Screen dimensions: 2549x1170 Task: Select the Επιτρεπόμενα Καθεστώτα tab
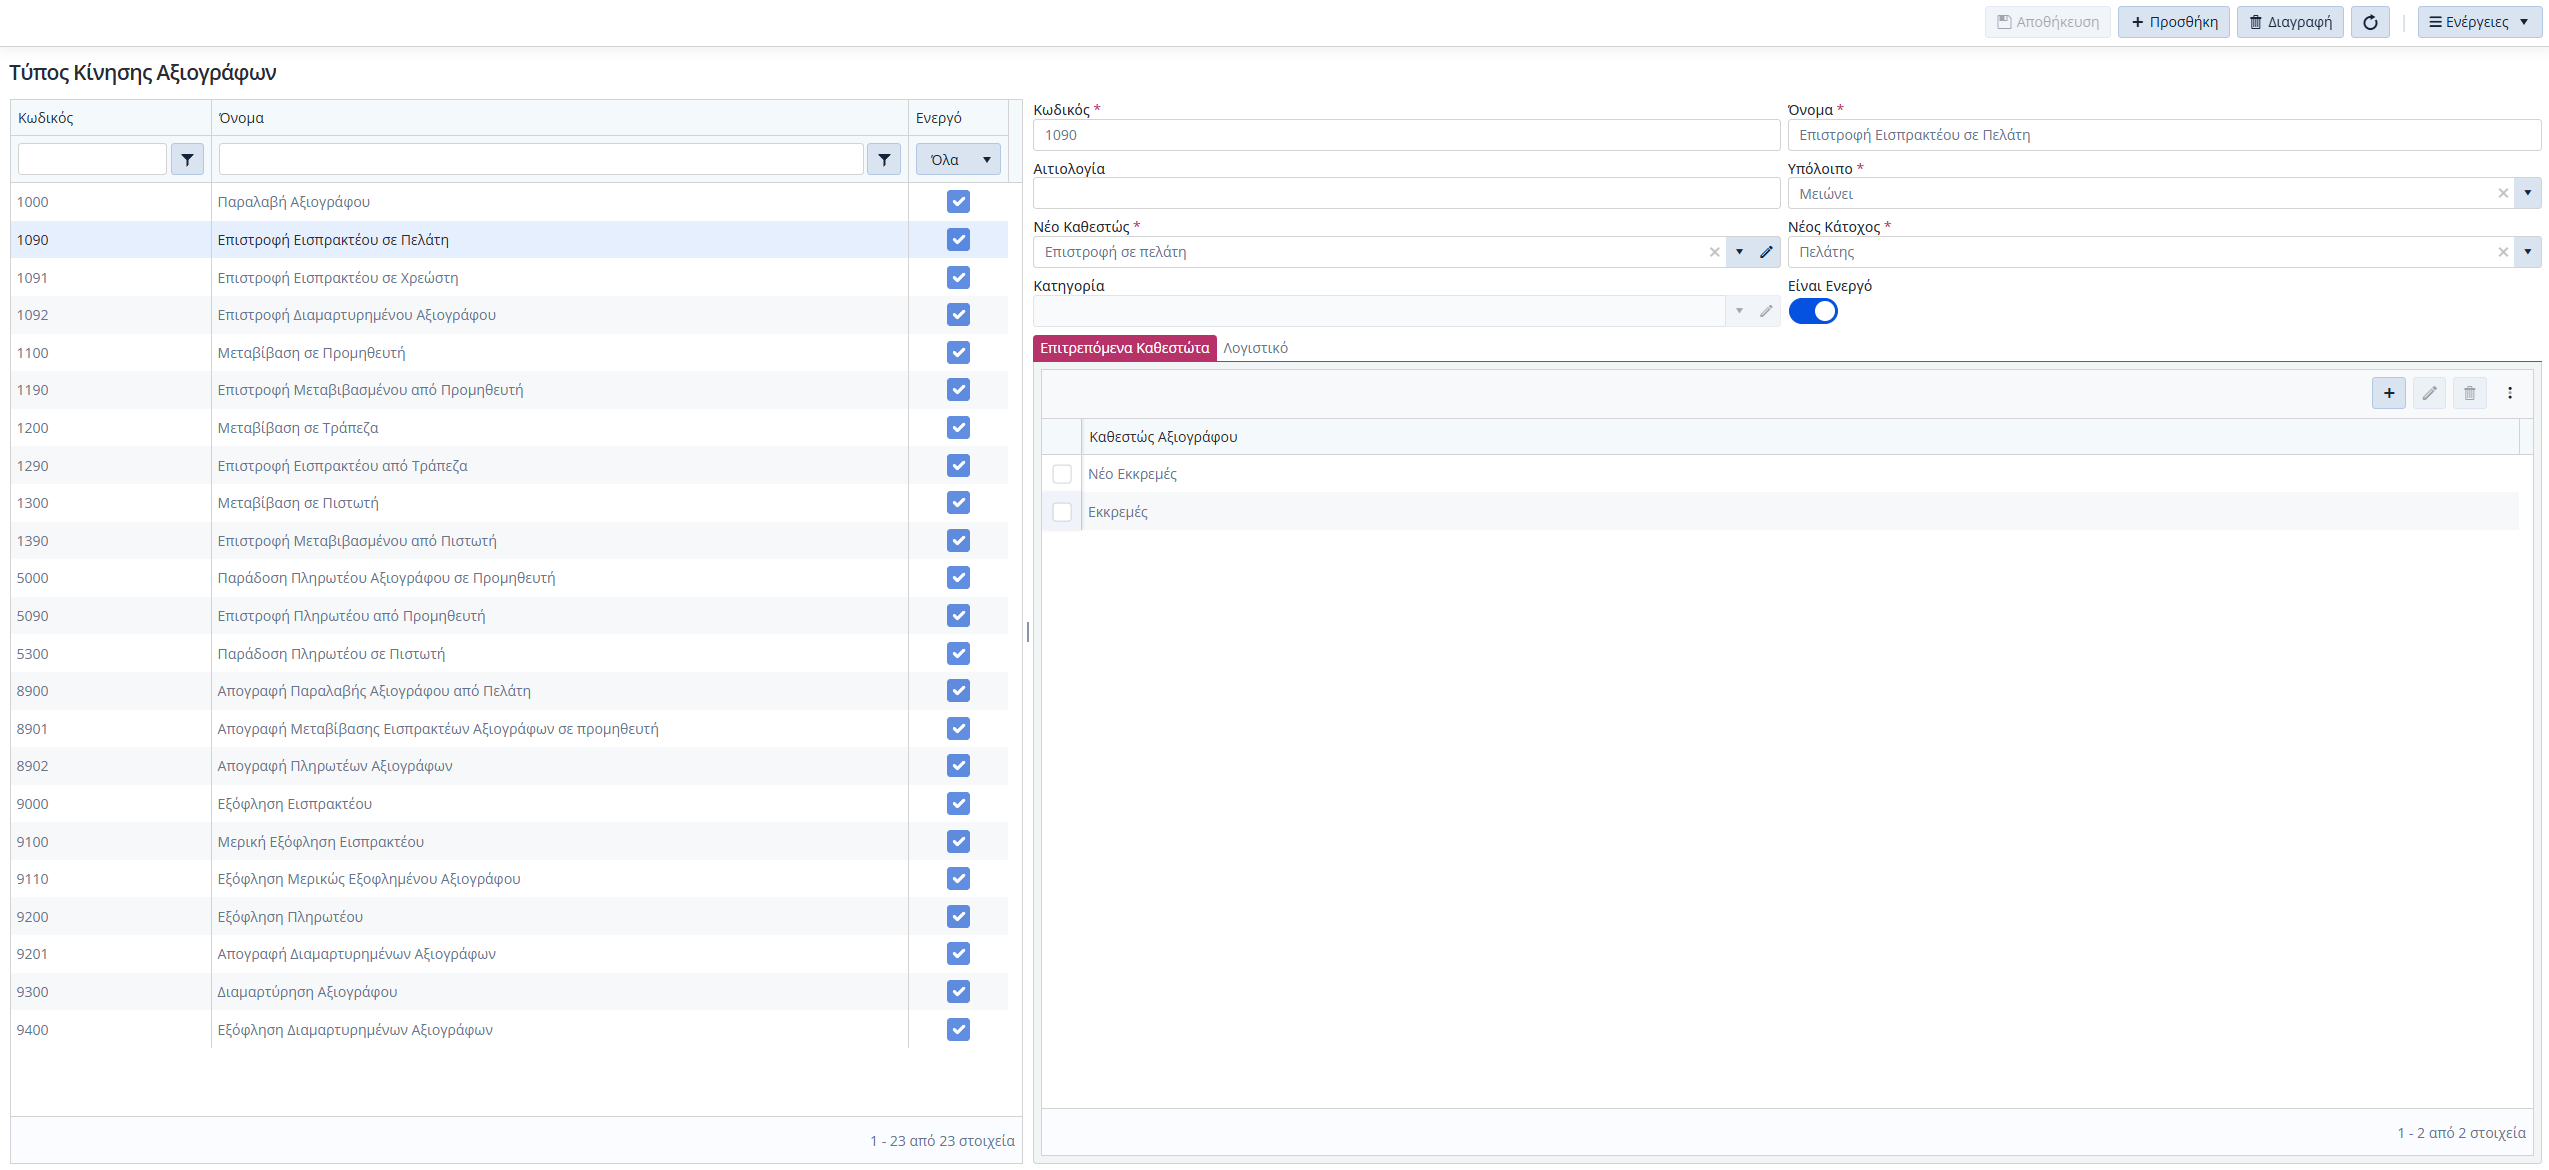tap(1124, 348)
